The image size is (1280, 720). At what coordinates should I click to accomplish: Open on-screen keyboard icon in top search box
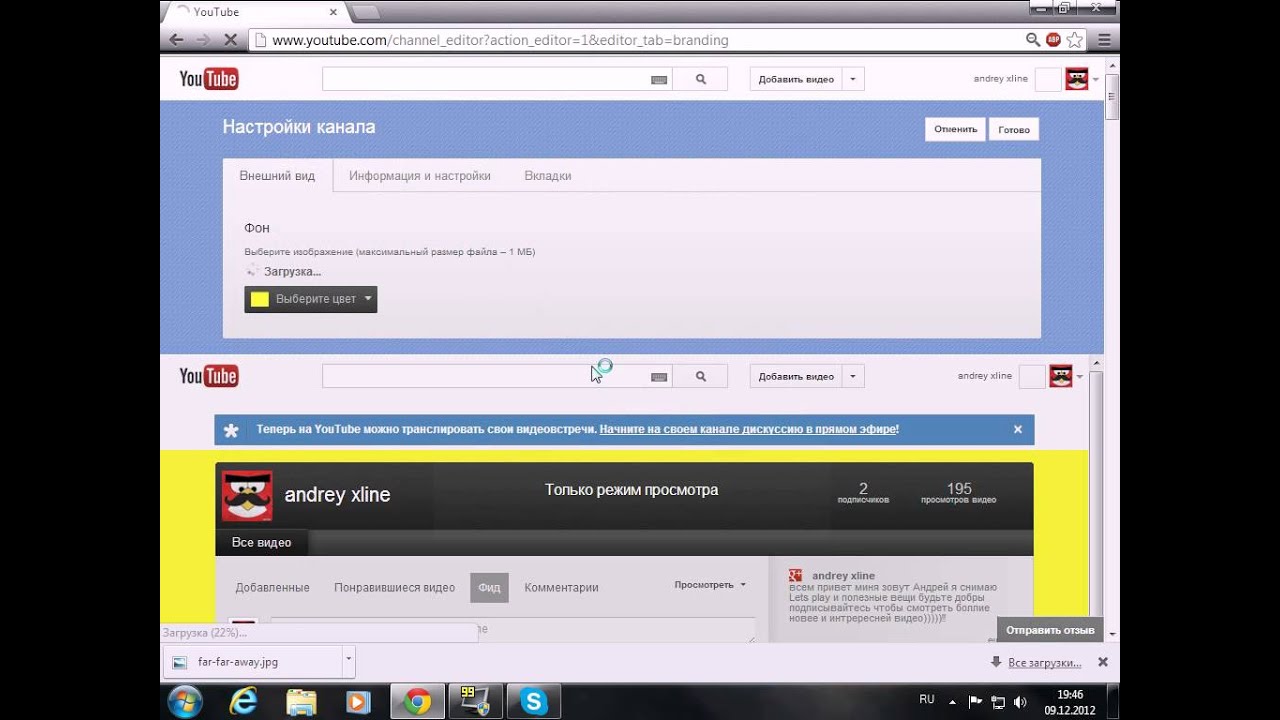pyautogui.click(x=659, y=80)
